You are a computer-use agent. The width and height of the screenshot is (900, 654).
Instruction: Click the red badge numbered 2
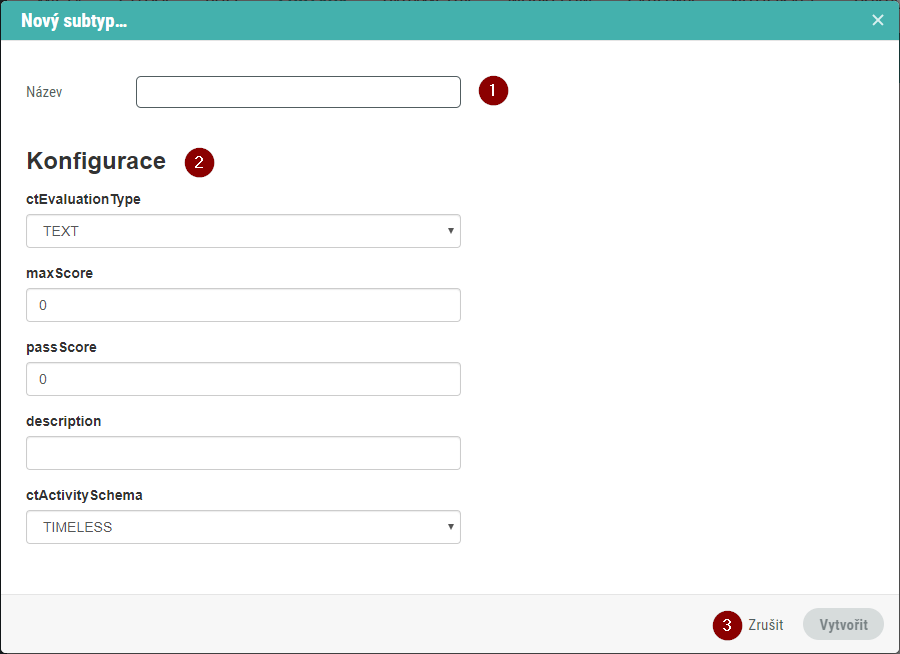click(199, 162)
